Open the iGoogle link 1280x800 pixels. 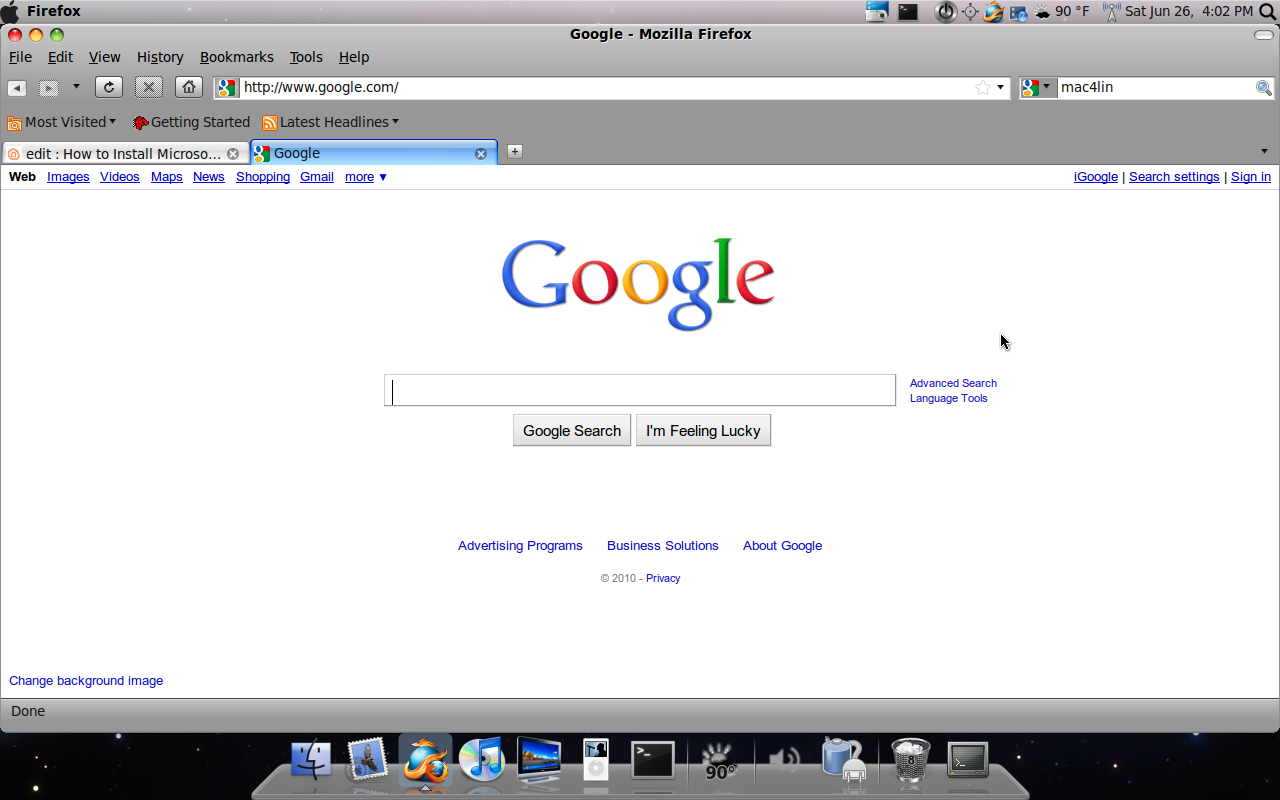1096,177
